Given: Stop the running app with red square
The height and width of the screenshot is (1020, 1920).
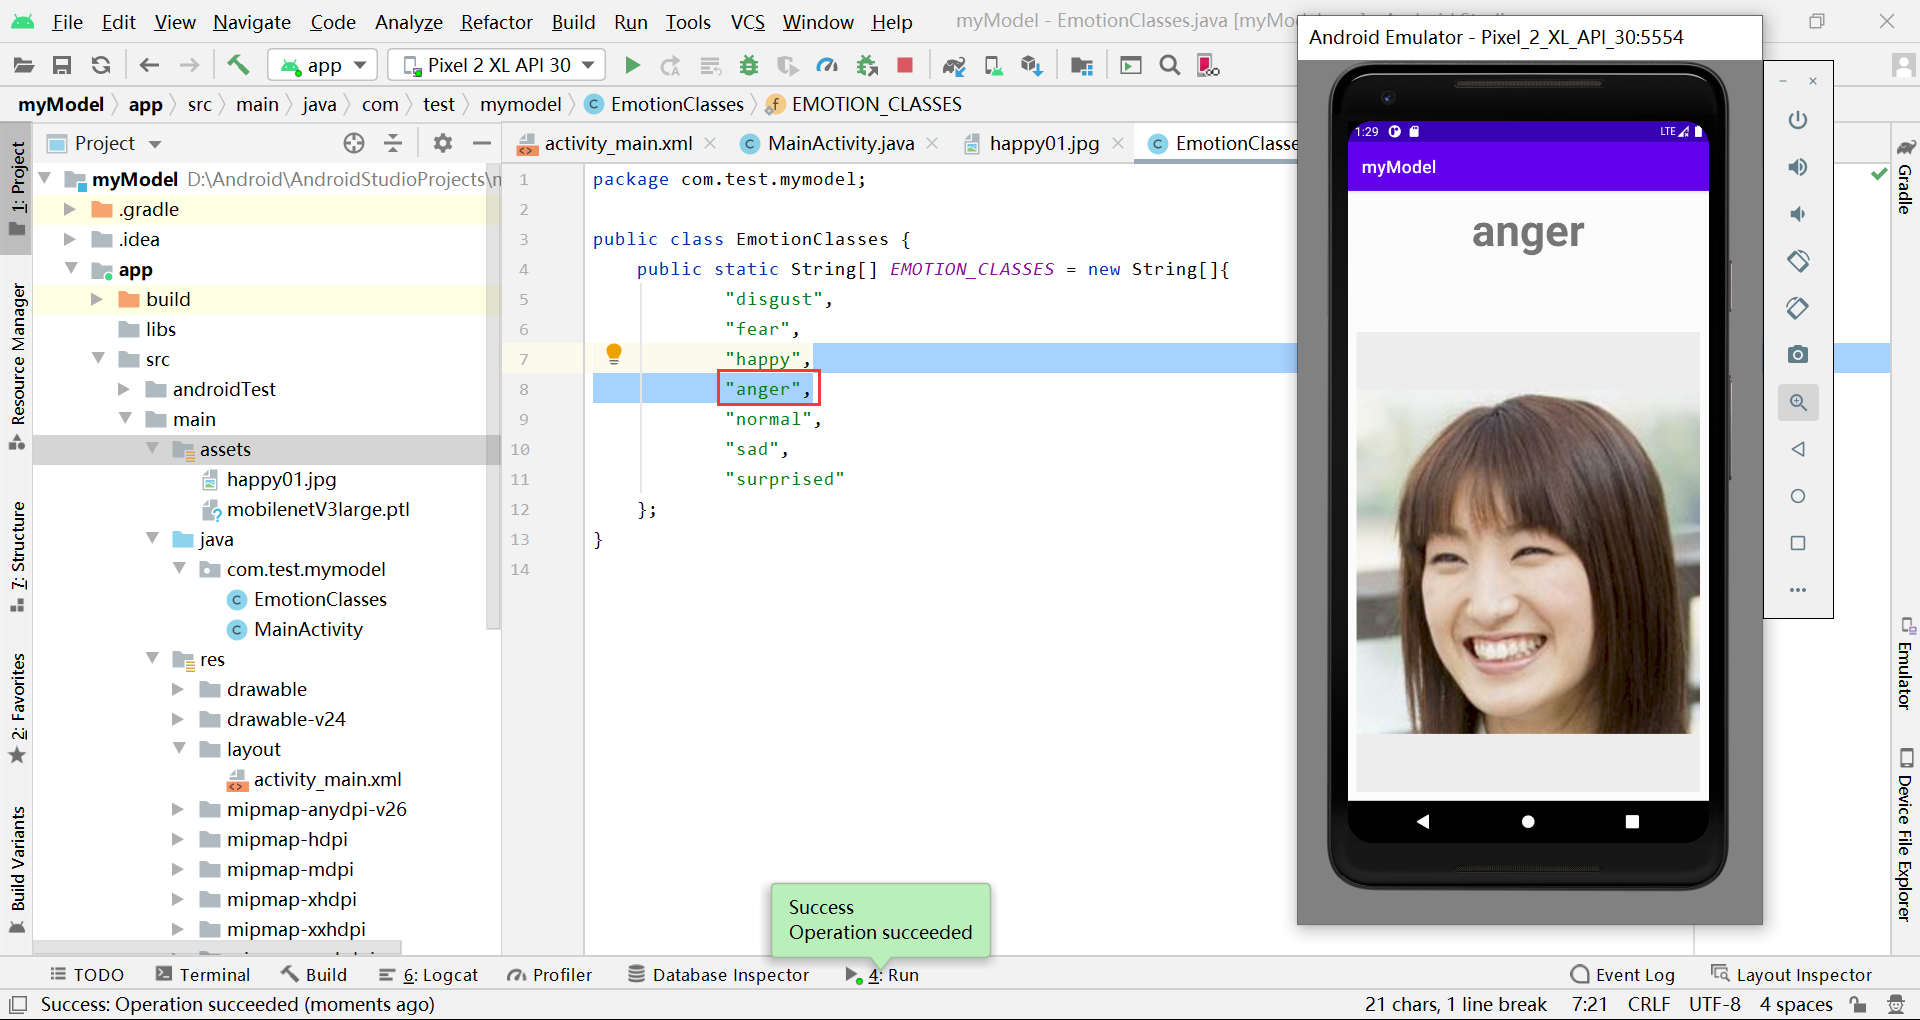Looking at the screenshot, I should coord(905,66).
